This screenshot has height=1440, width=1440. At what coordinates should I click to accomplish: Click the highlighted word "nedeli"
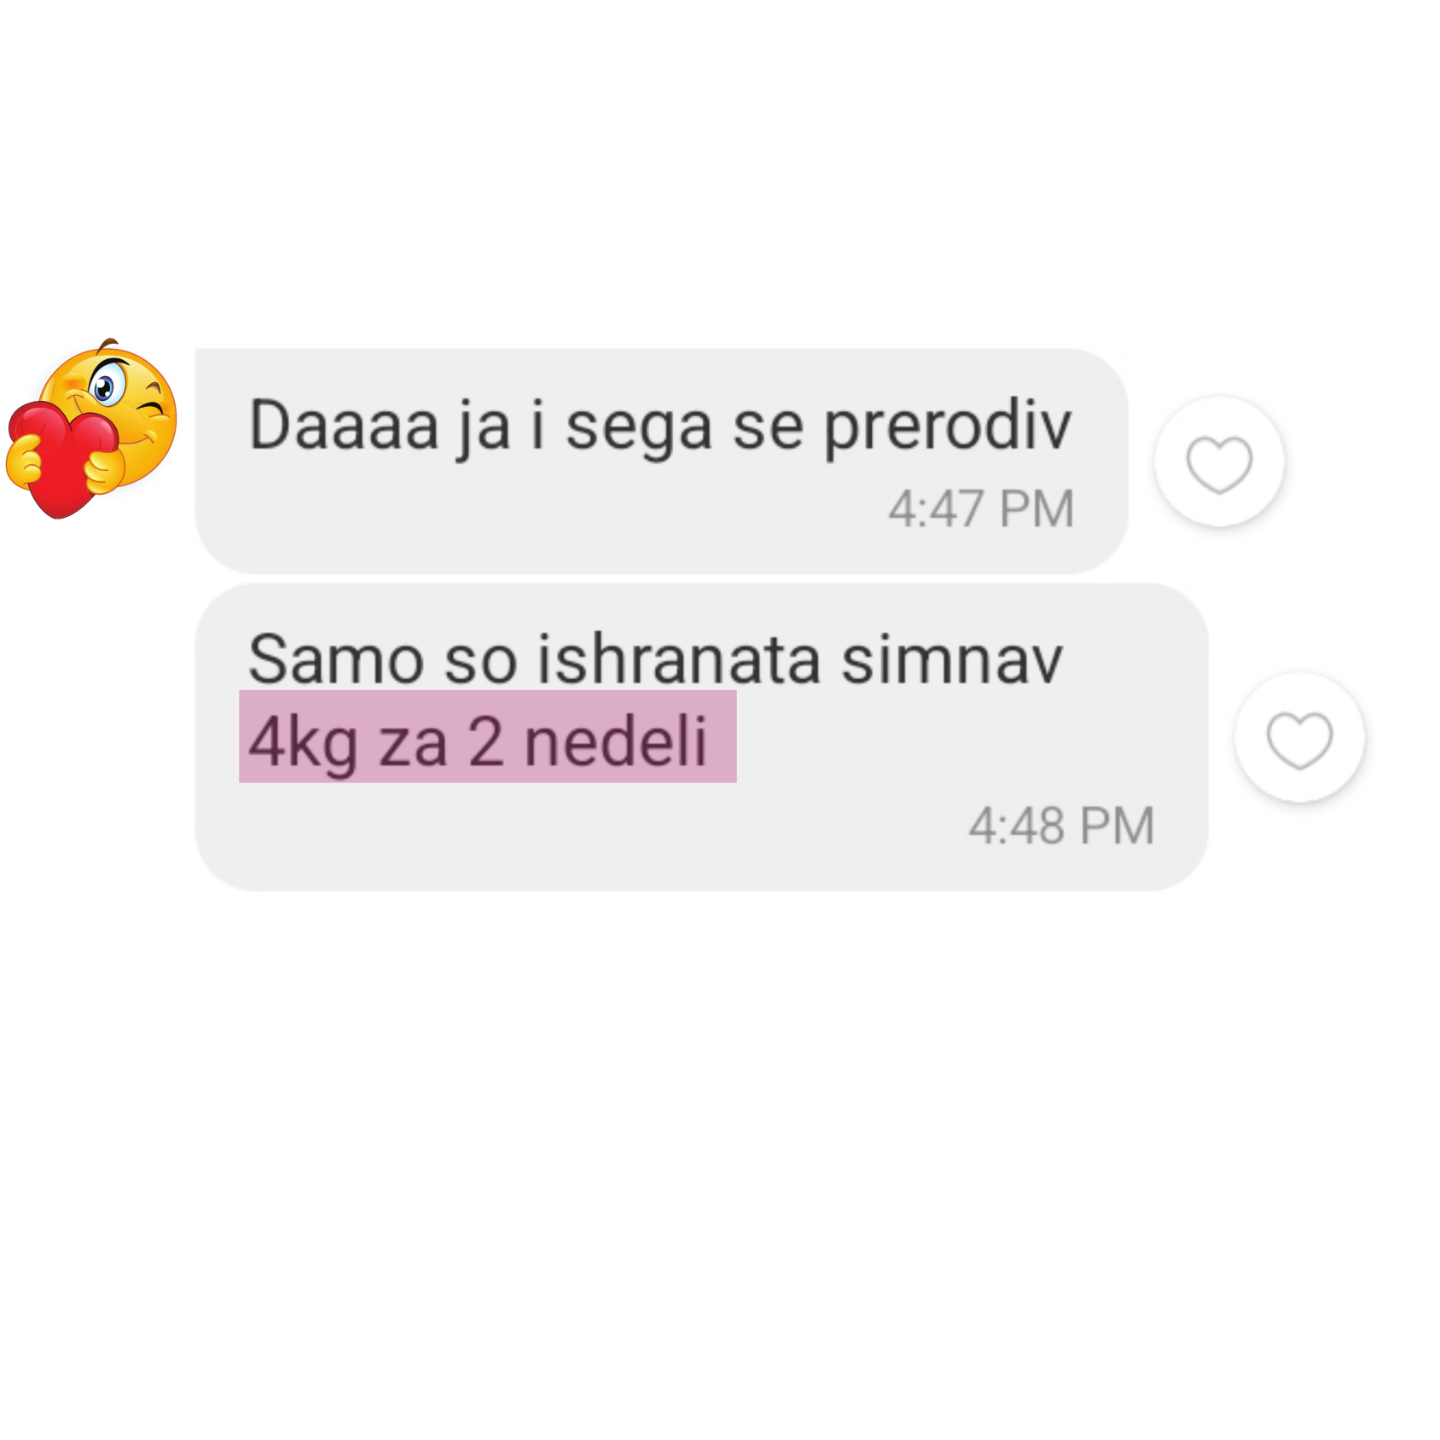coord(615,741)
